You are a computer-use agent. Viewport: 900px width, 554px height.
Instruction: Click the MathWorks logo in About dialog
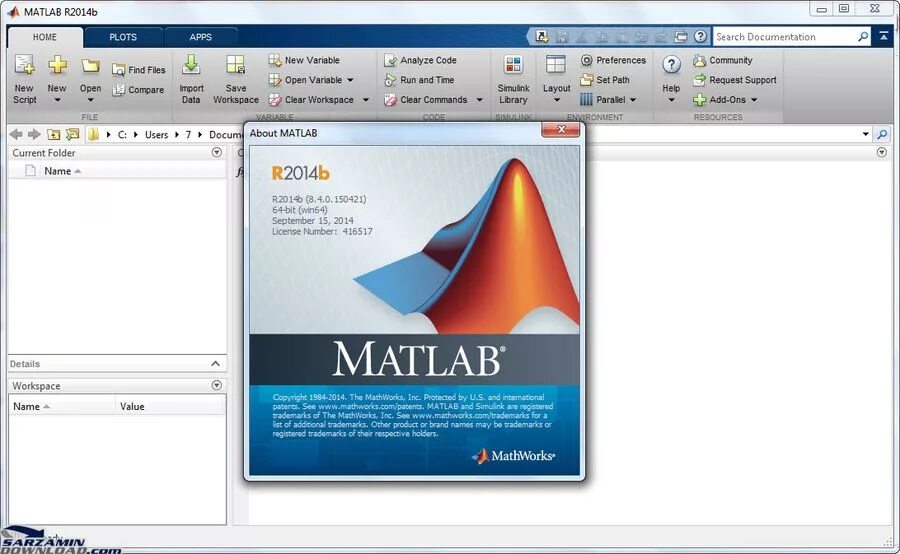(x=513, y=456)
